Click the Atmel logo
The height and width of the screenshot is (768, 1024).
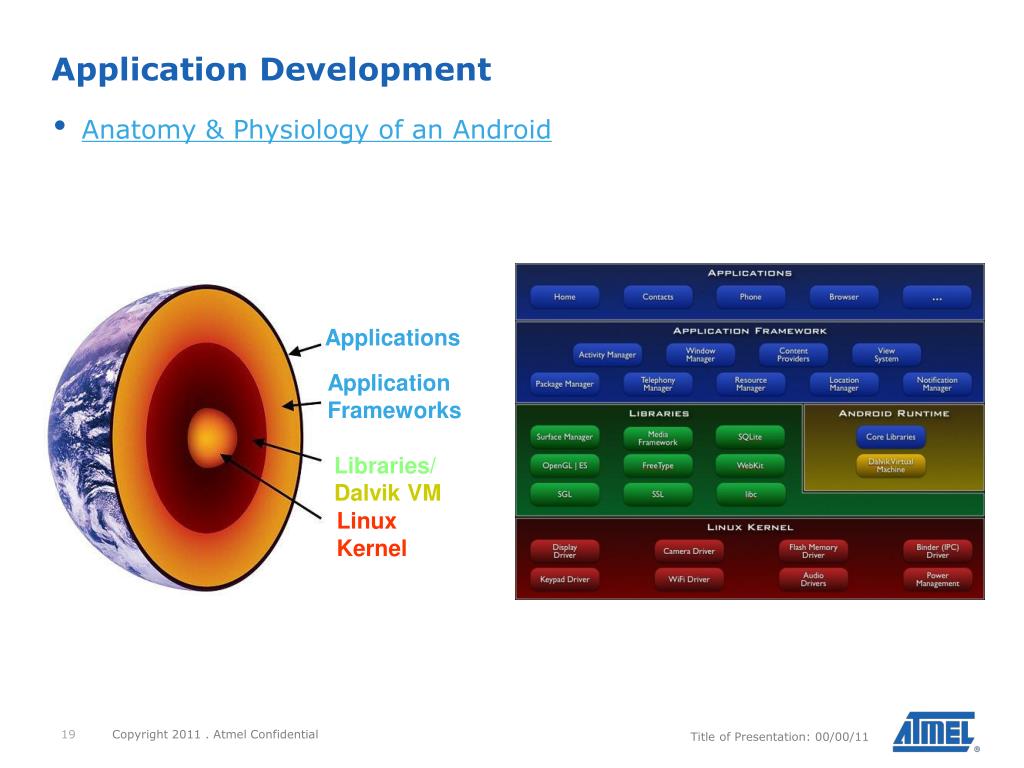tap(935, 732)
